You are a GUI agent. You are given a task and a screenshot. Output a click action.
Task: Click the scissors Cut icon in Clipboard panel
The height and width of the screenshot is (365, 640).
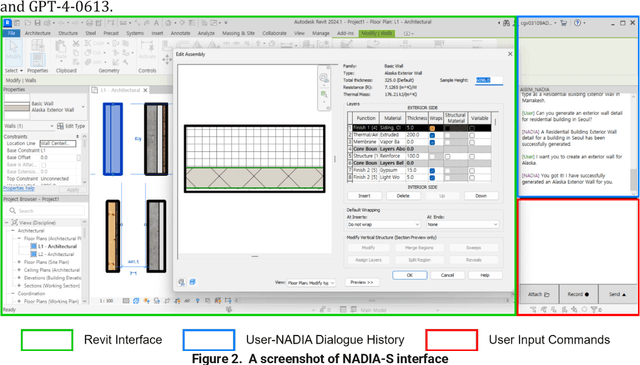click(76, 43)
